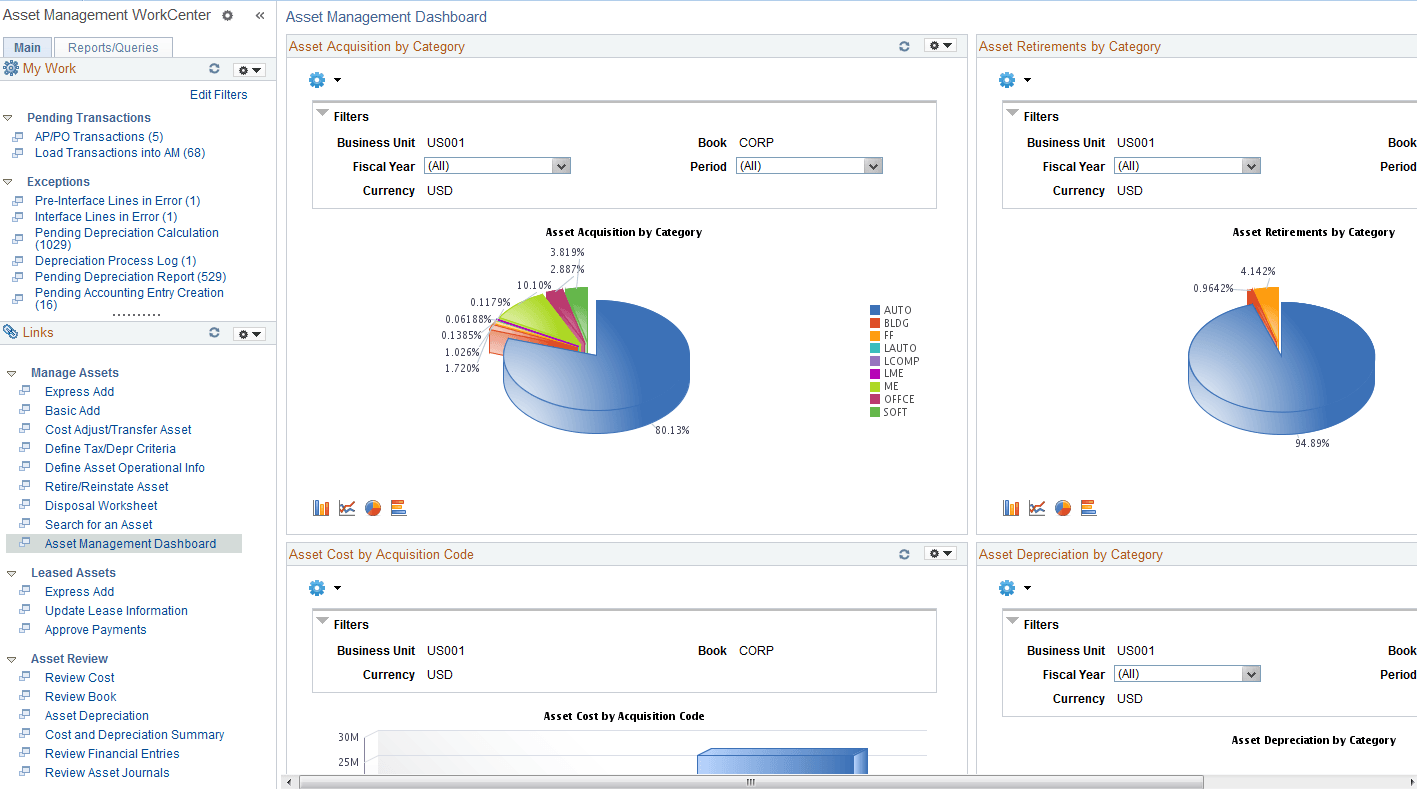Image resolution: width=1417 pixels, height=789 pixels.
Task: Switch Asset Retirements to horizontal bar chart
Action: 1088,507
